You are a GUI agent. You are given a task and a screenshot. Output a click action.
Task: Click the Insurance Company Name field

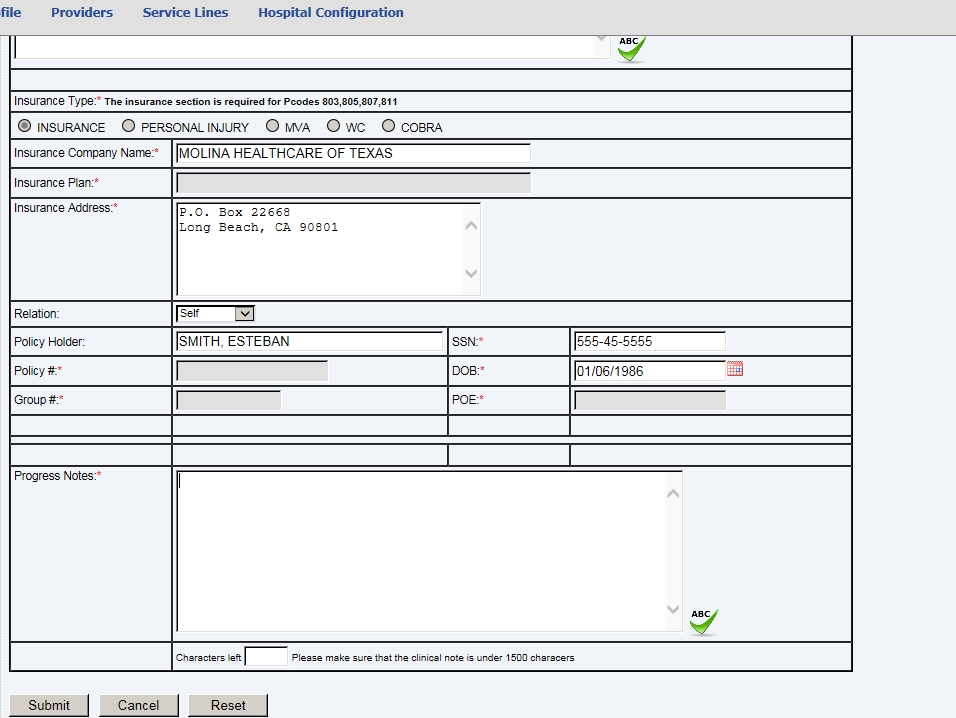click(352, 153)
